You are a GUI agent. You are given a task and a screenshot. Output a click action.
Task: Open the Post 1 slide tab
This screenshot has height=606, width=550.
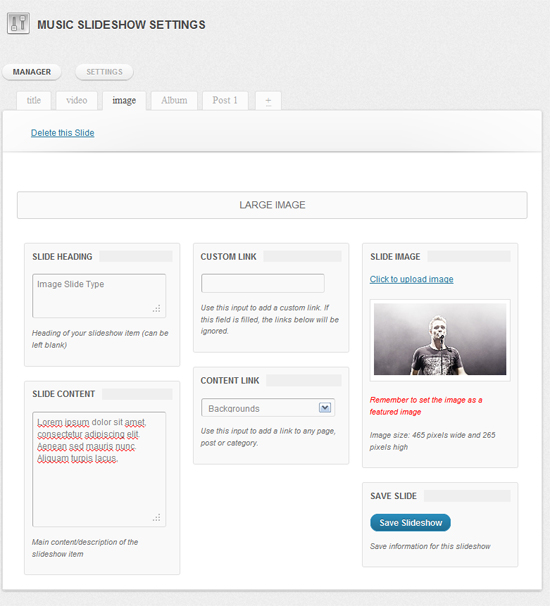click(225, 101)
